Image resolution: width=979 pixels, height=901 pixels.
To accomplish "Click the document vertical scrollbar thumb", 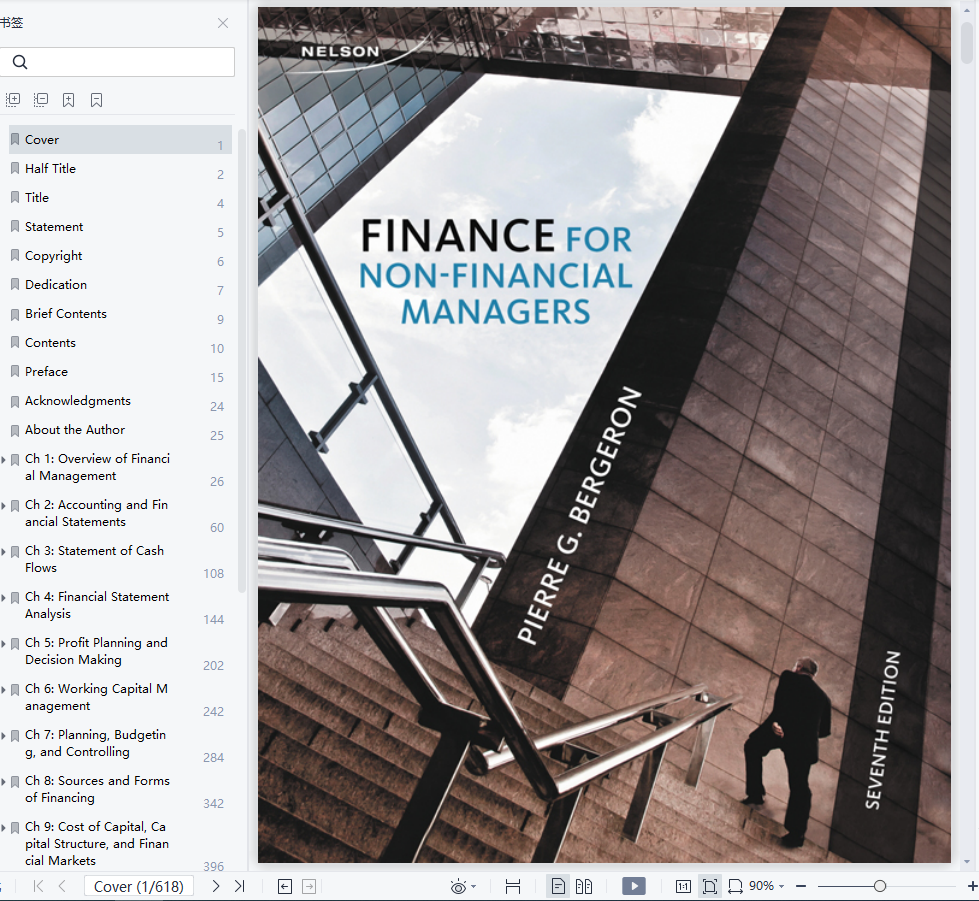I will coord(967,42).
